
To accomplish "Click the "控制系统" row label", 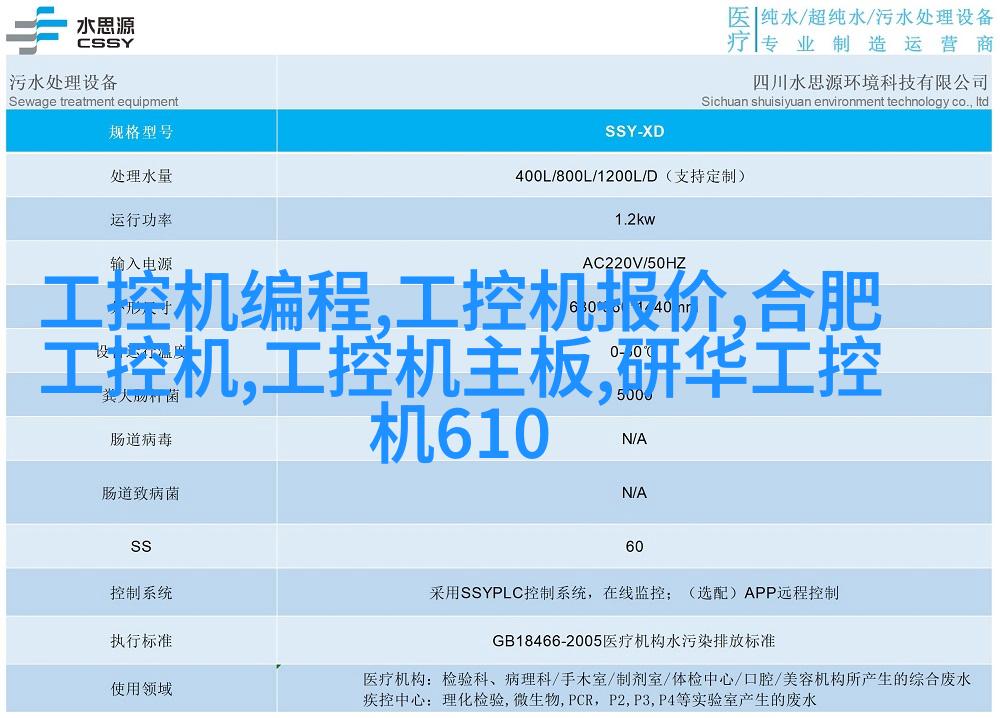I will pyautogui.click(x=141, y=593).
